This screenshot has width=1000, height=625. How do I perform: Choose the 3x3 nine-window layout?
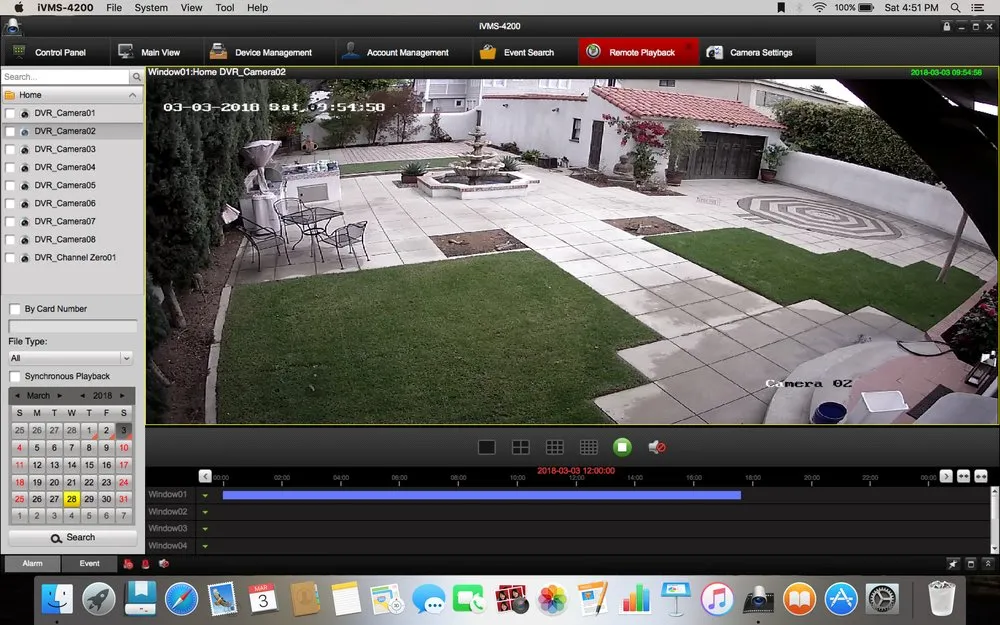[x=554, y=447]
